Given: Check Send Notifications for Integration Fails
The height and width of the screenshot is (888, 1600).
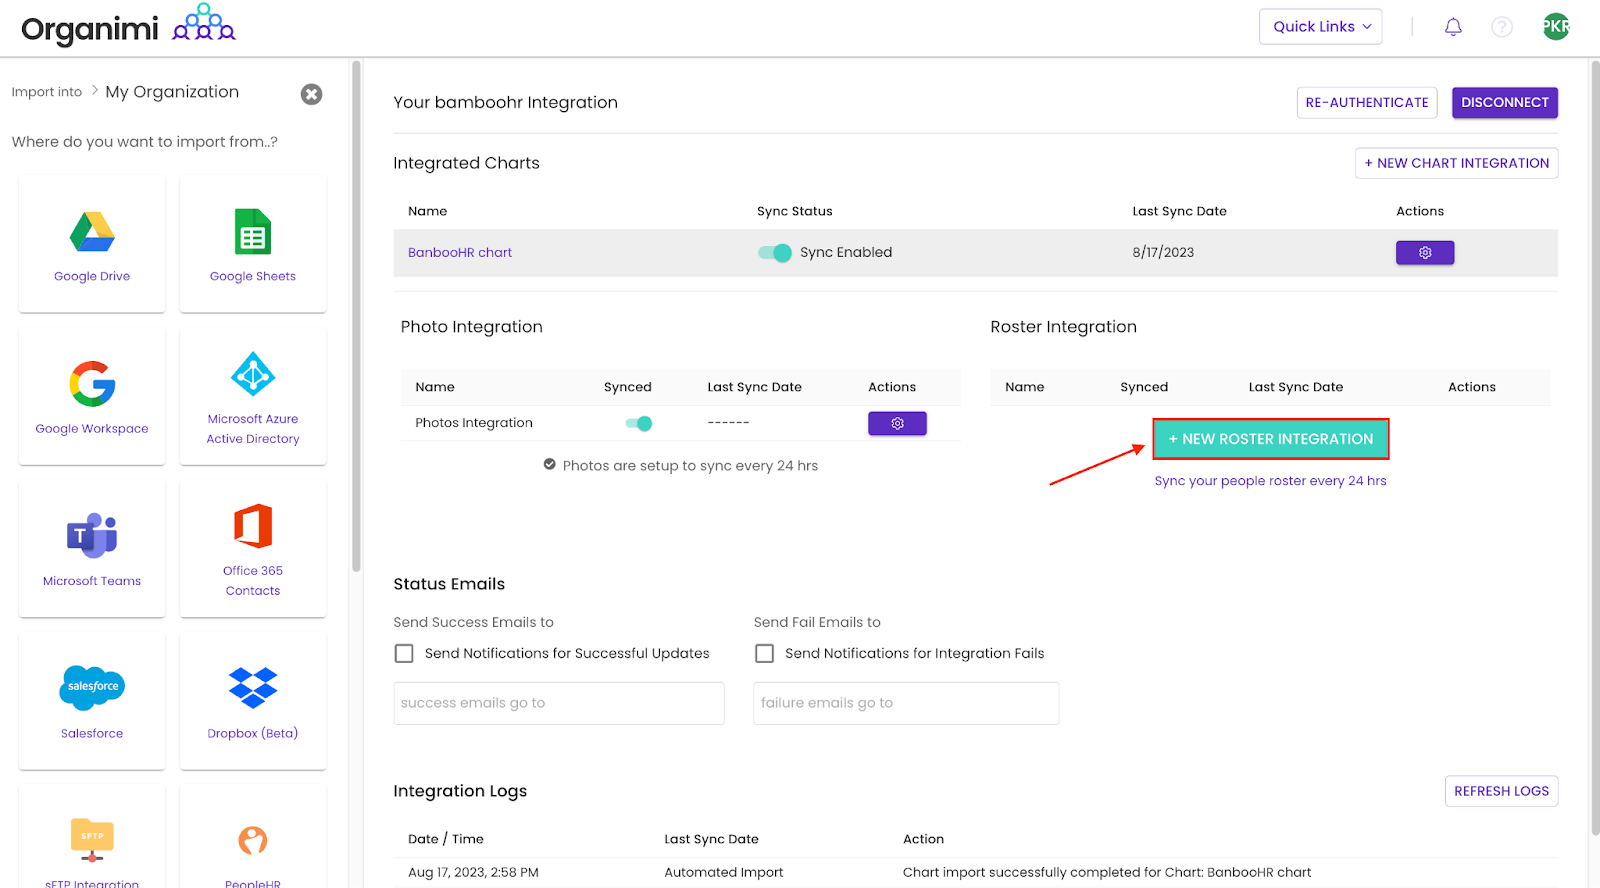Looking at the screenshot, I should tap(764, 653).
